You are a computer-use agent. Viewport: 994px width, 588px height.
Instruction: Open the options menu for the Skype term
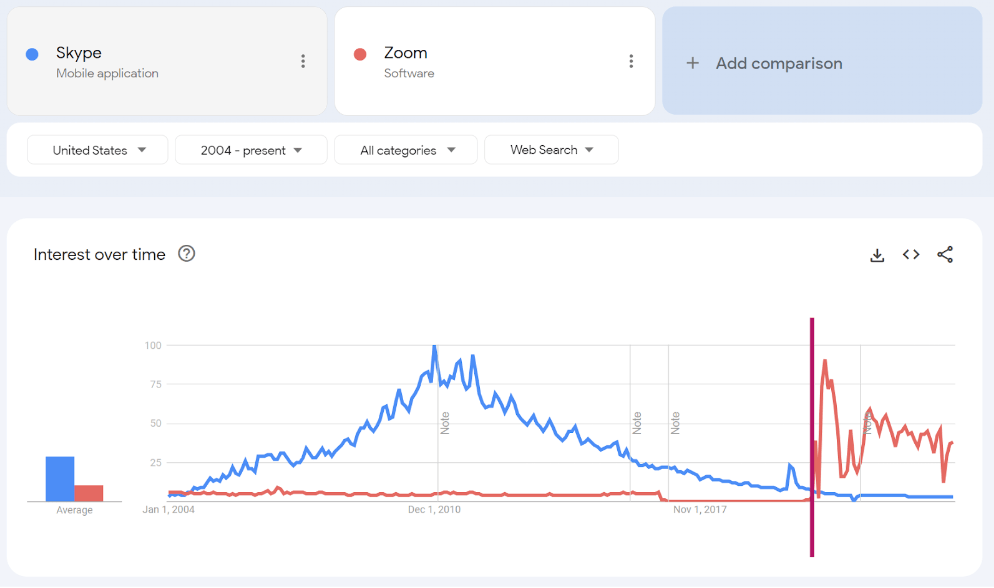pyautogui.click(x=303, y=61)
